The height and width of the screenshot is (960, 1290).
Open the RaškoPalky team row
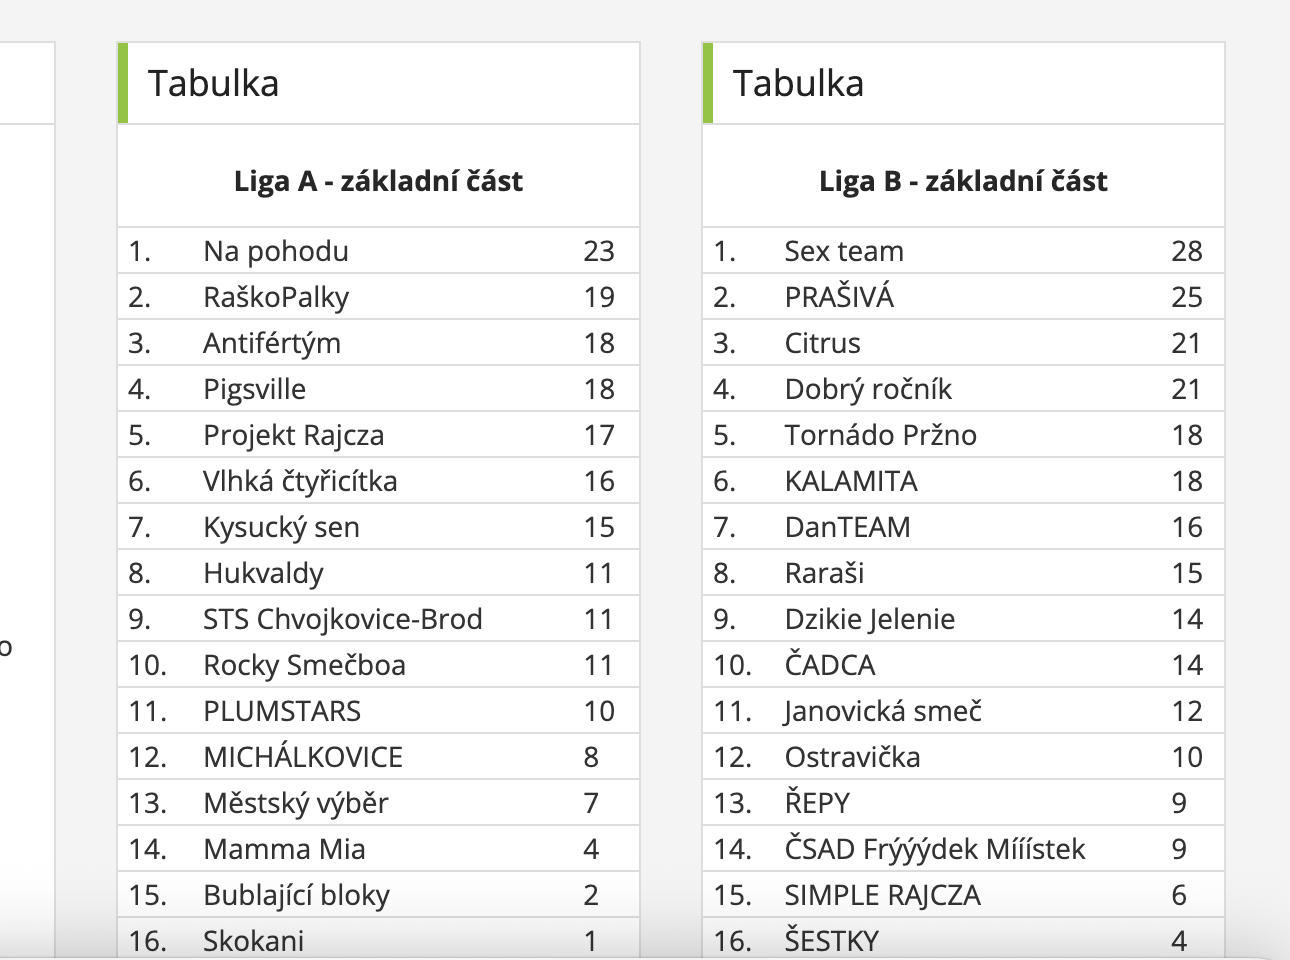coord(276,297)
